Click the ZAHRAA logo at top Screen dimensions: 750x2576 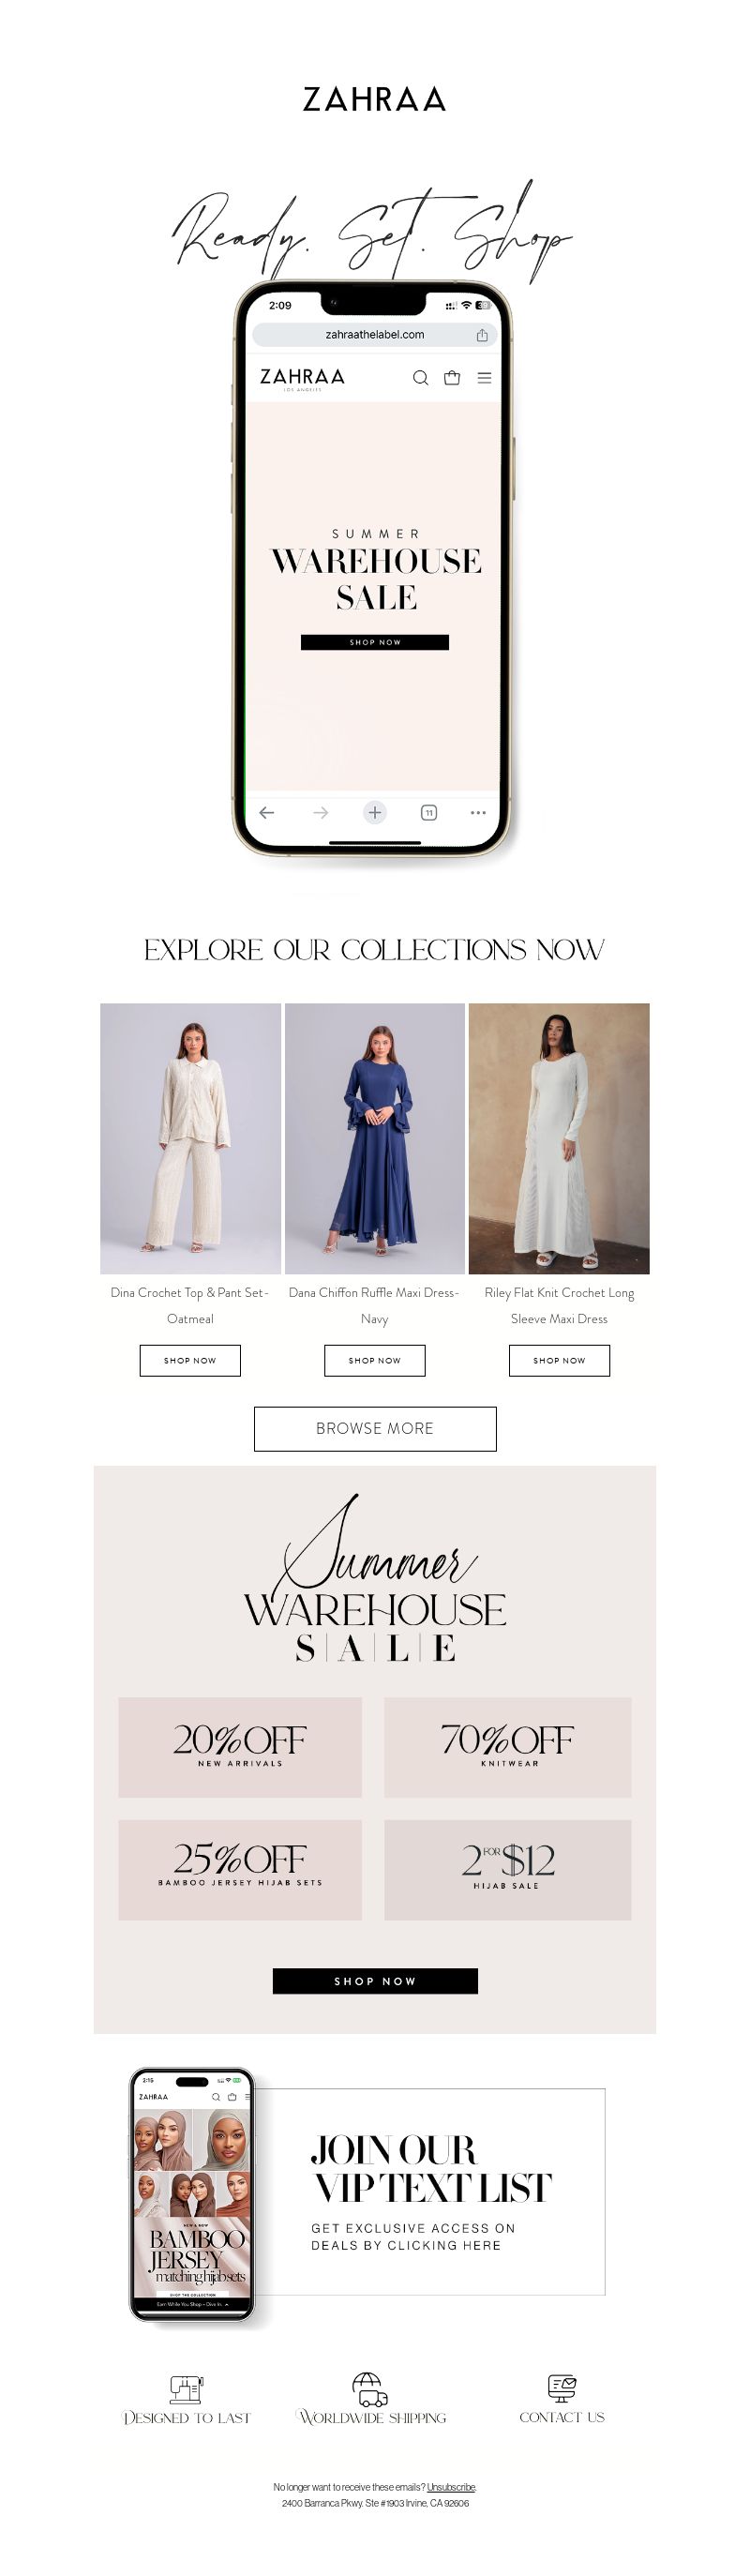click(374, 99)
